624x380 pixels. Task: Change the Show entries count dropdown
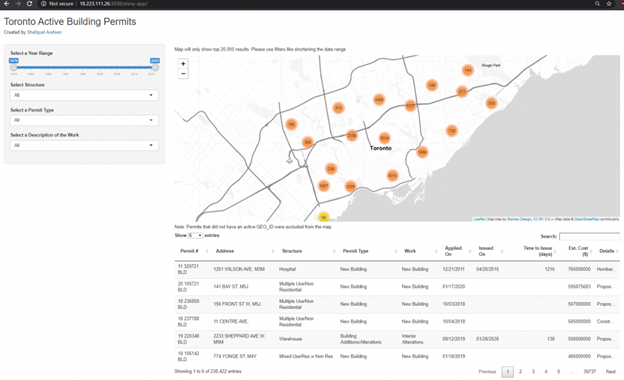[x=195, y=236]
